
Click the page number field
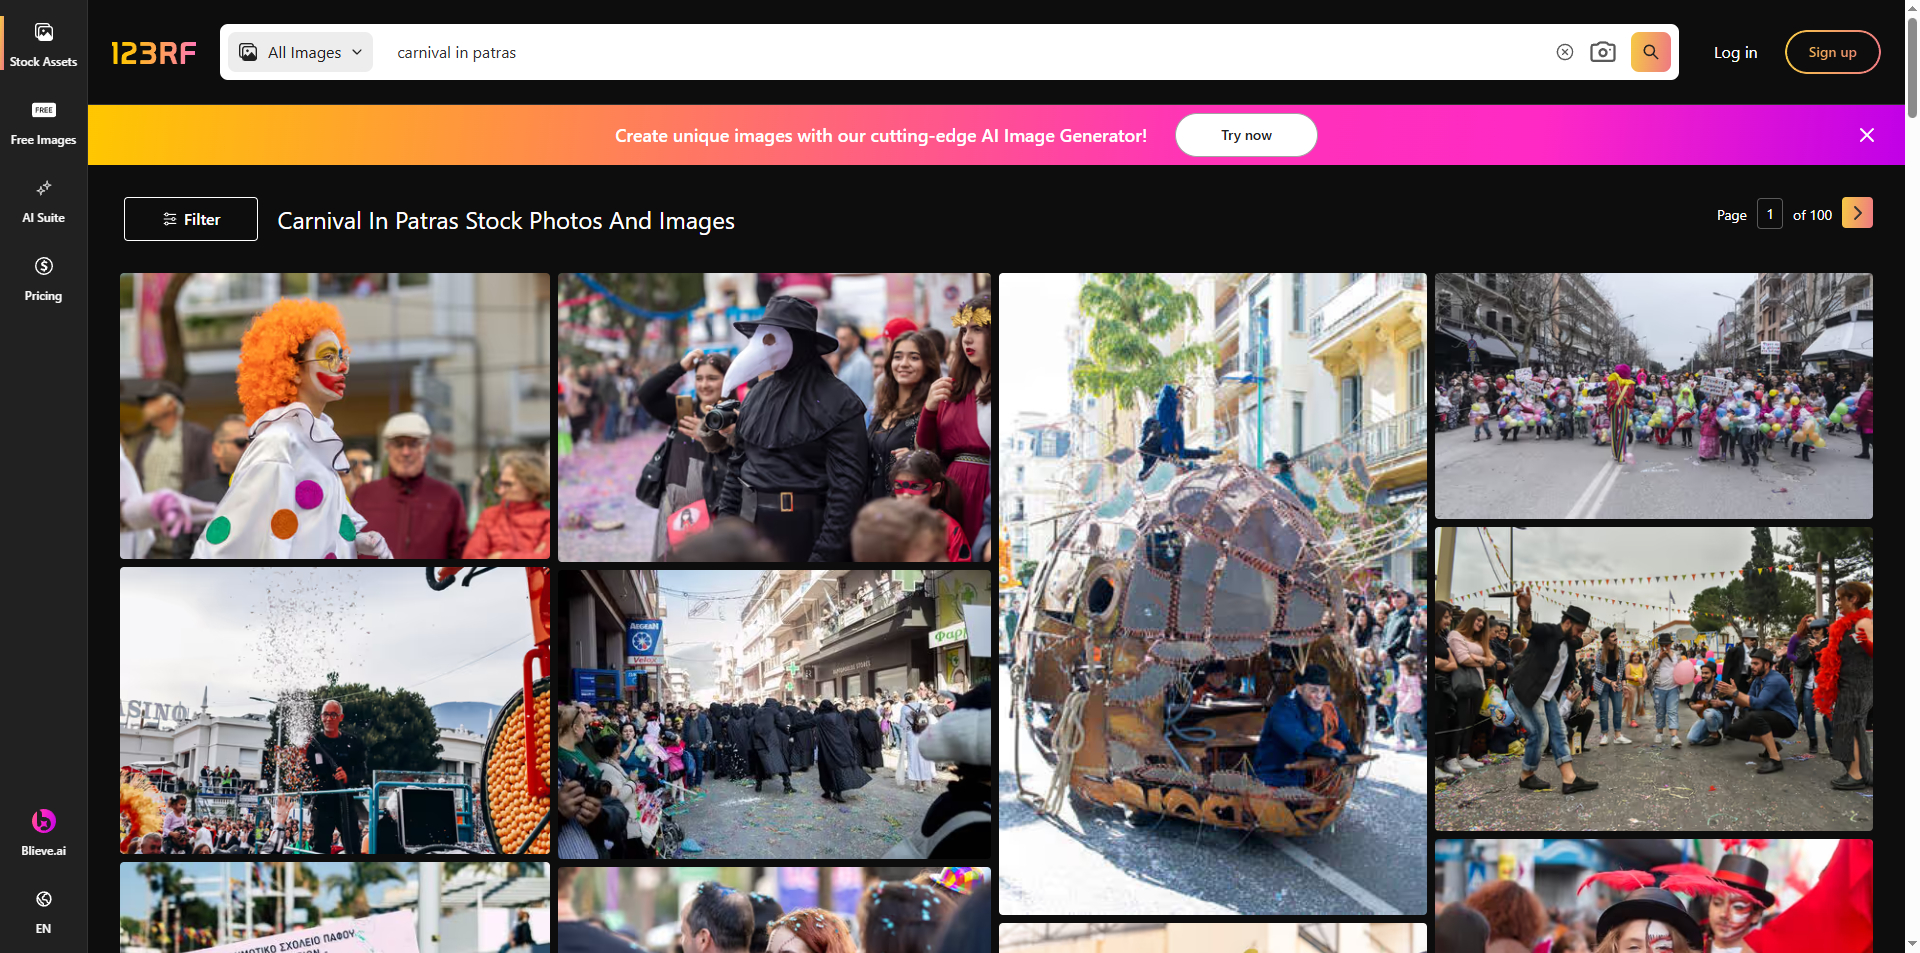(x=1769, y=214)
